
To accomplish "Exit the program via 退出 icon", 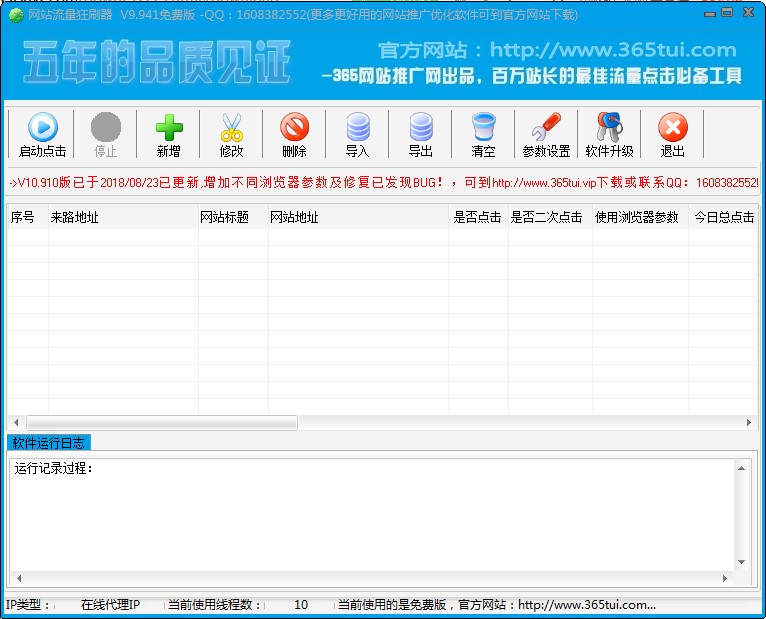I will click(x=673, y=127).
